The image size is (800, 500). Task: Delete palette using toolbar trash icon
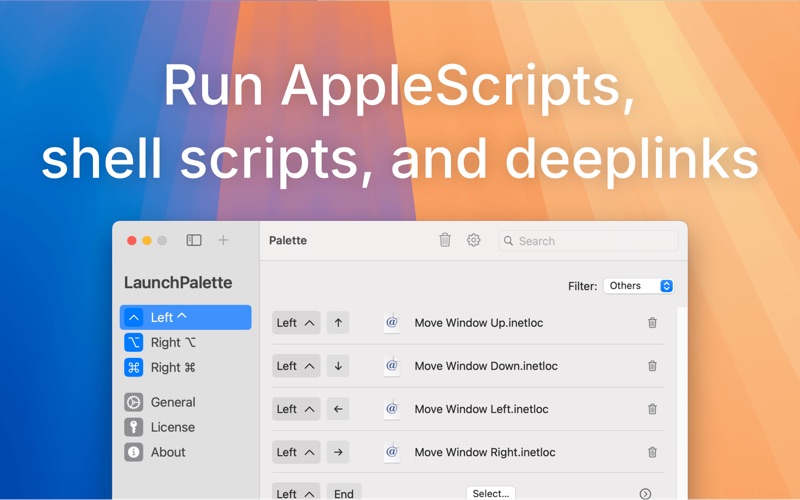(x=445, y=240)
